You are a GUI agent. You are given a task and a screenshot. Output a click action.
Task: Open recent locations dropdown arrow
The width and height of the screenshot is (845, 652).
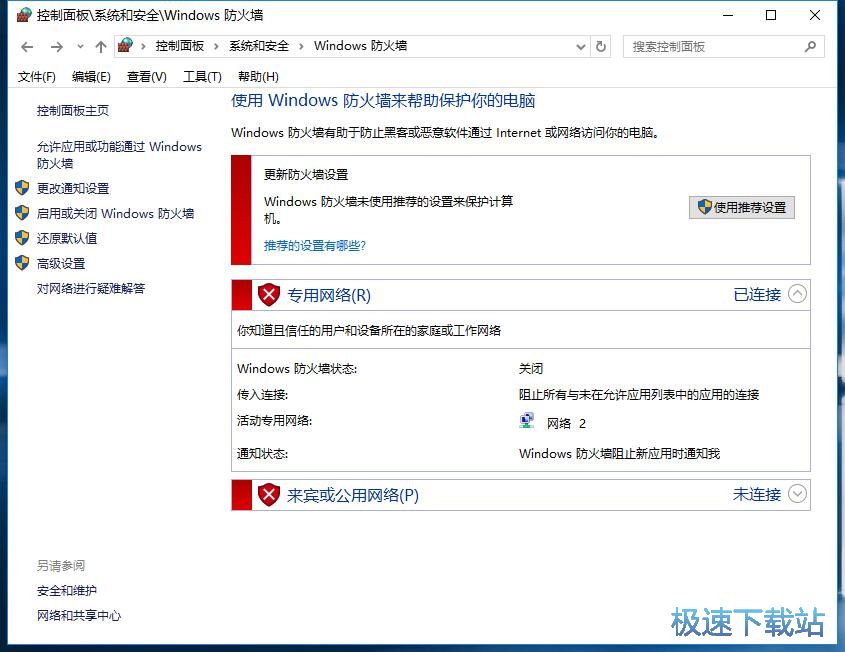click(80, 46)
